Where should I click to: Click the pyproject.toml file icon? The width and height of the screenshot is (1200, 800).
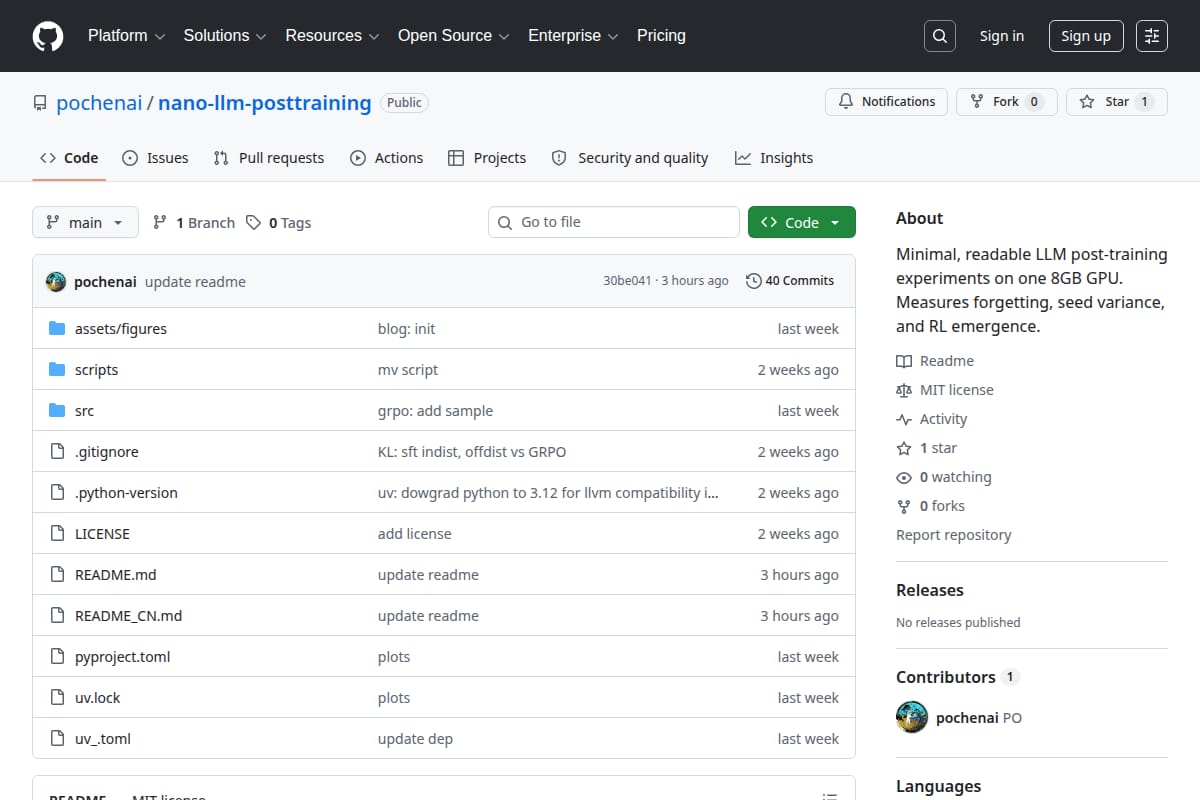57,657
